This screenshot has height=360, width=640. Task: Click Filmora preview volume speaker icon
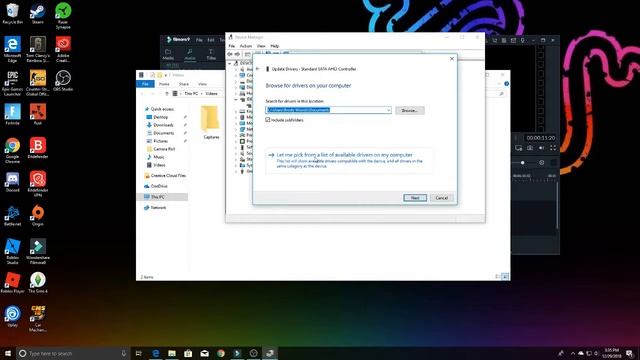point(541,148)
